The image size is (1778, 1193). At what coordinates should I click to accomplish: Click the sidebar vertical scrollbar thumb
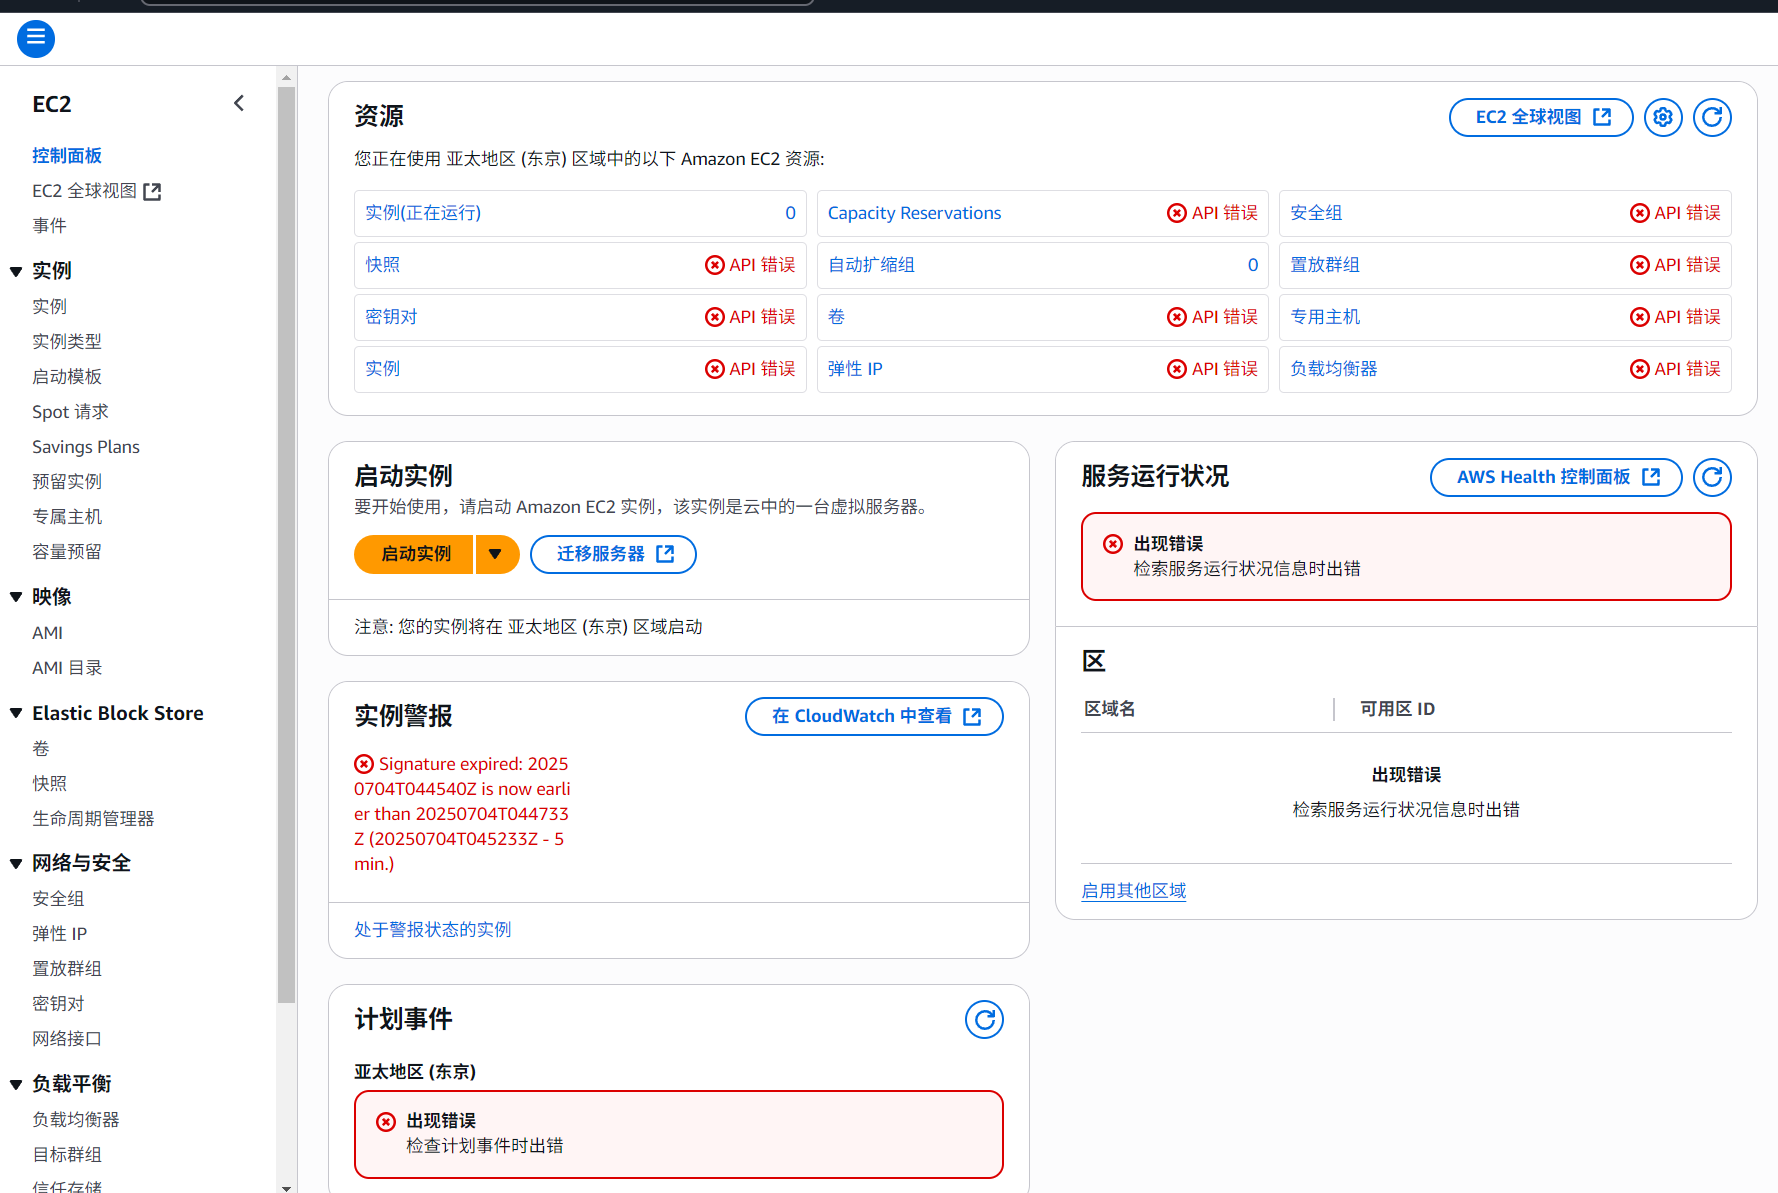[x=287, y=545]
